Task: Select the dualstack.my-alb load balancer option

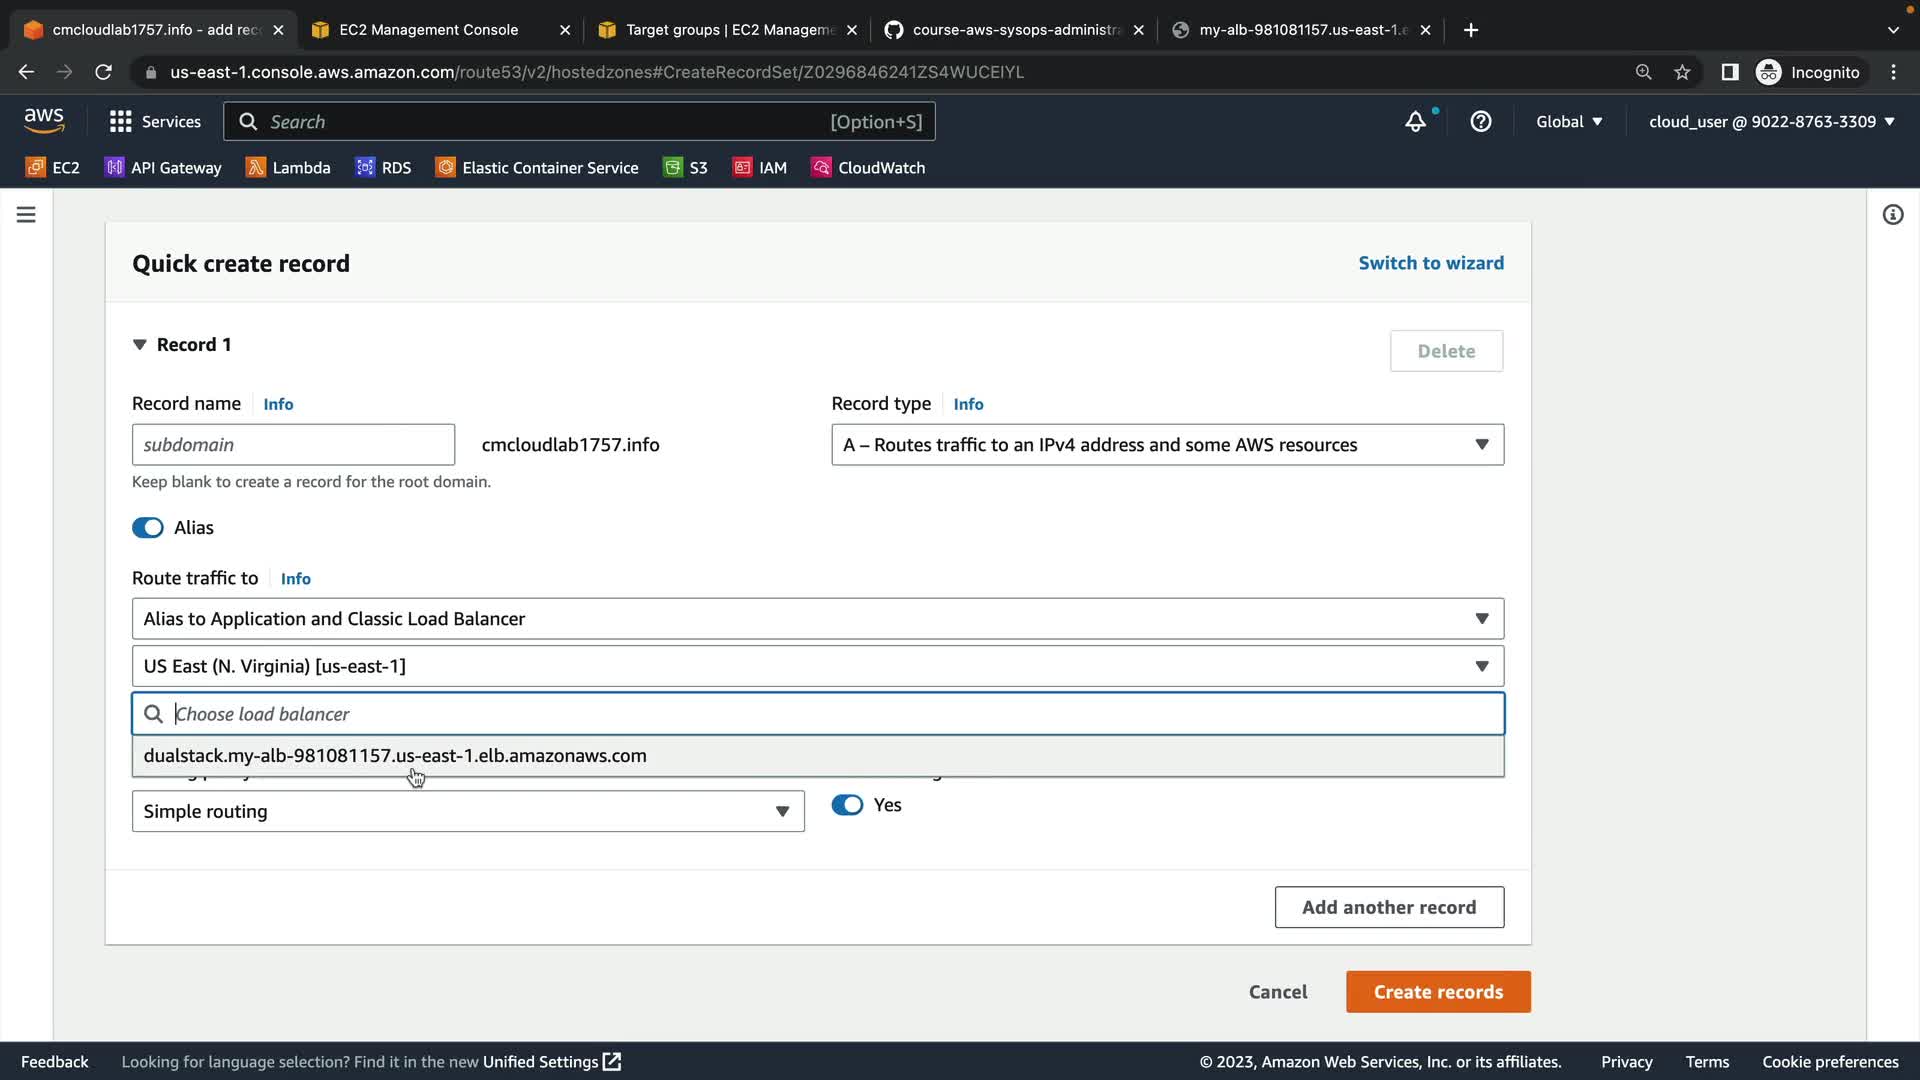Action: [x=395, y=756]
